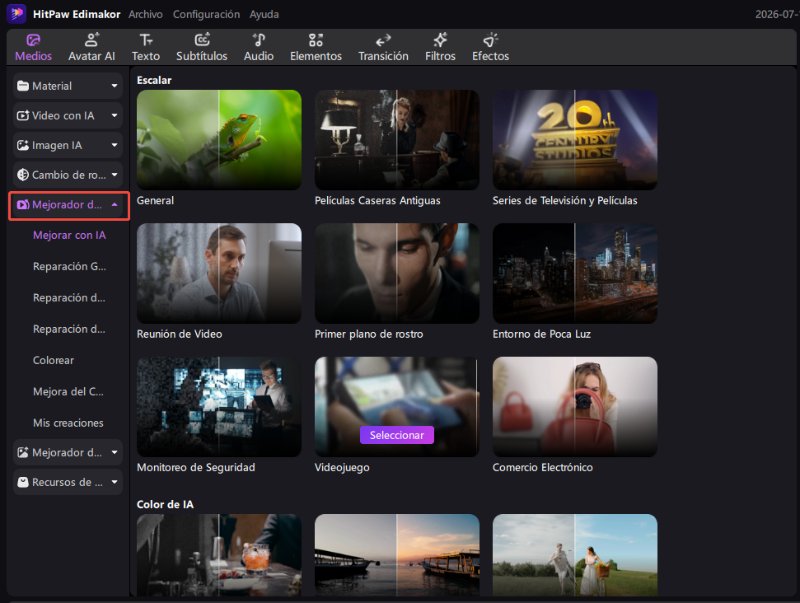This screenshot has height=603, width=800.
Task: Open the Avatar AI tool
Action: pyautogui.click(x=92, y=47)
